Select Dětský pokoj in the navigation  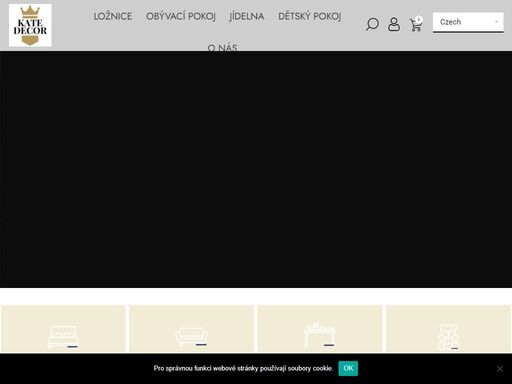pyautogui.click(x=310, y=16)
